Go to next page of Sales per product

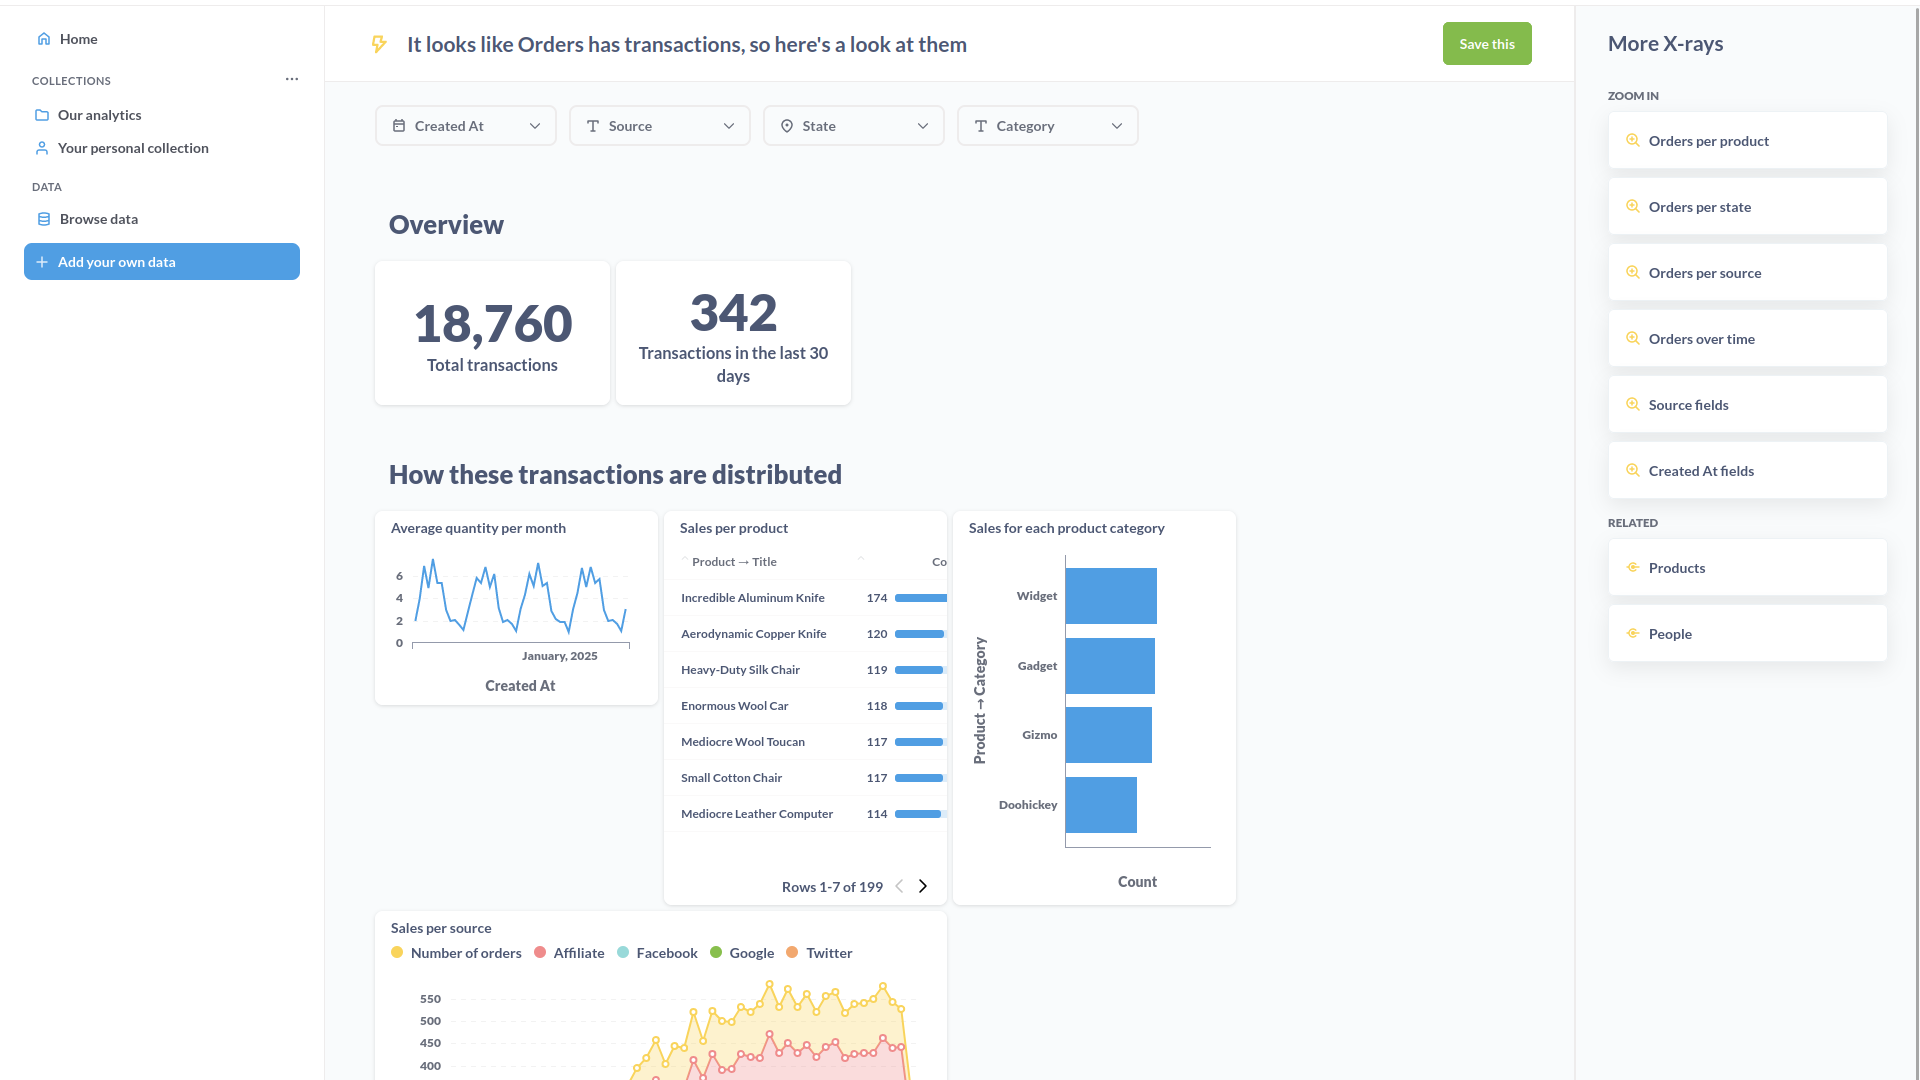pyautogui.click(x=923, y=886)
